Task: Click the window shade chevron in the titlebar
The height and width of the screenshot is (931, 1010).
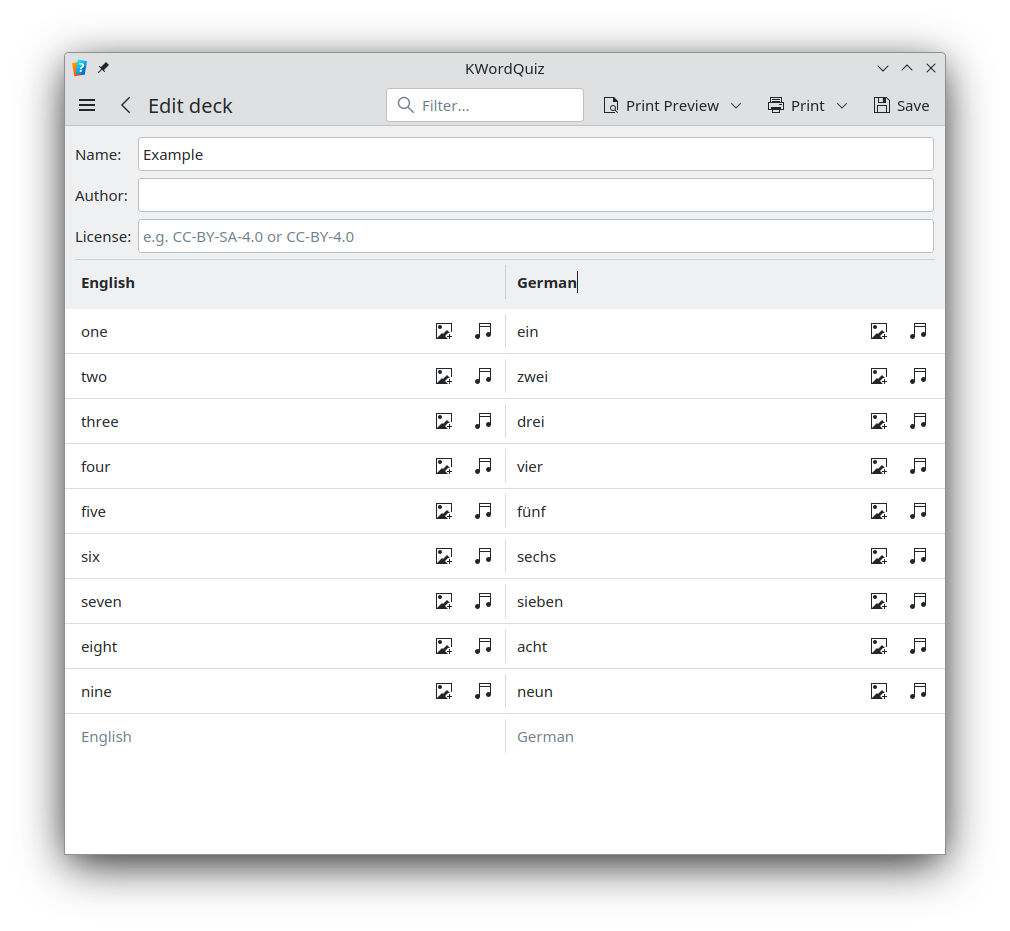Action: tap(883, 68)
